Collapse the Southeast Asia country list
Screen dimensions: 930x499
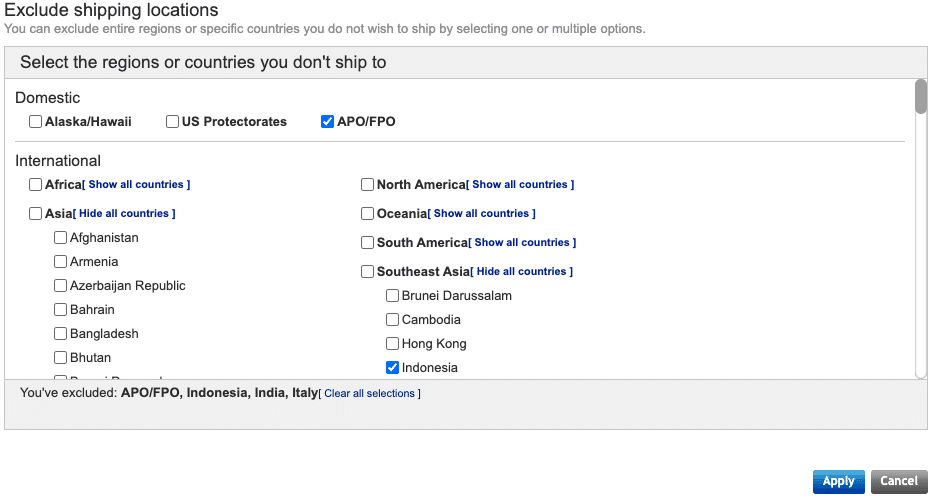coord(524,272)
